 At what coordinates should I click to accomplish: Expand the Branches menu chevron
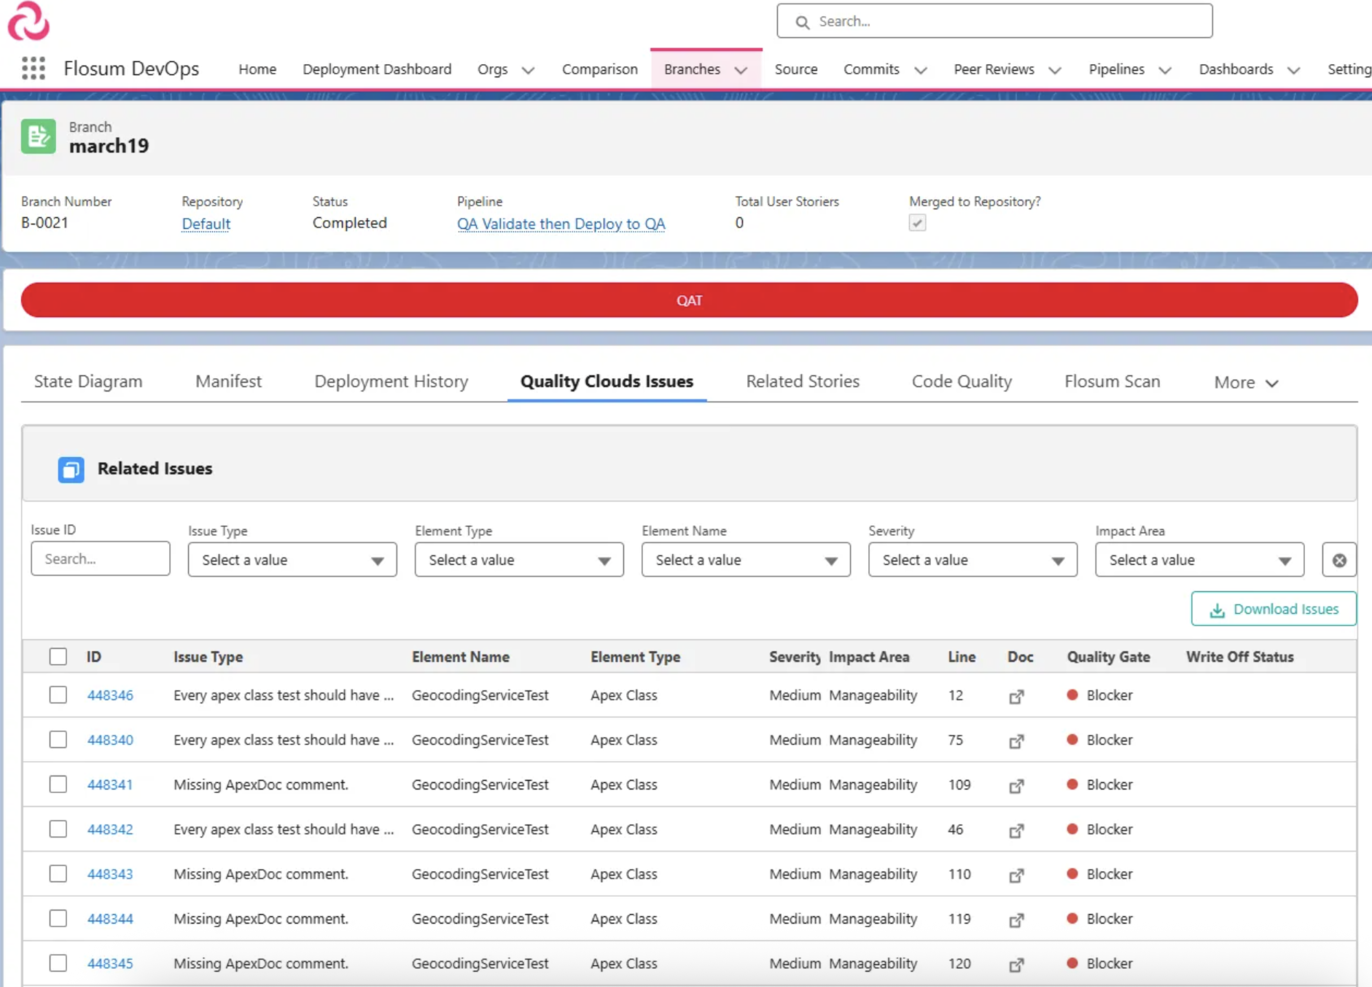[x=740, y=69]
